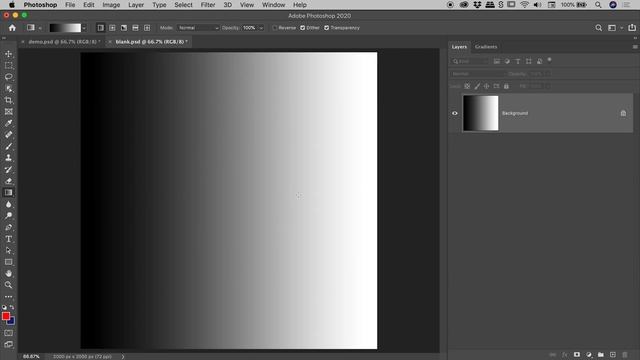Switch to the Gradients panel tab
This screenshot has width=640, height=360.
click(486, 47)
